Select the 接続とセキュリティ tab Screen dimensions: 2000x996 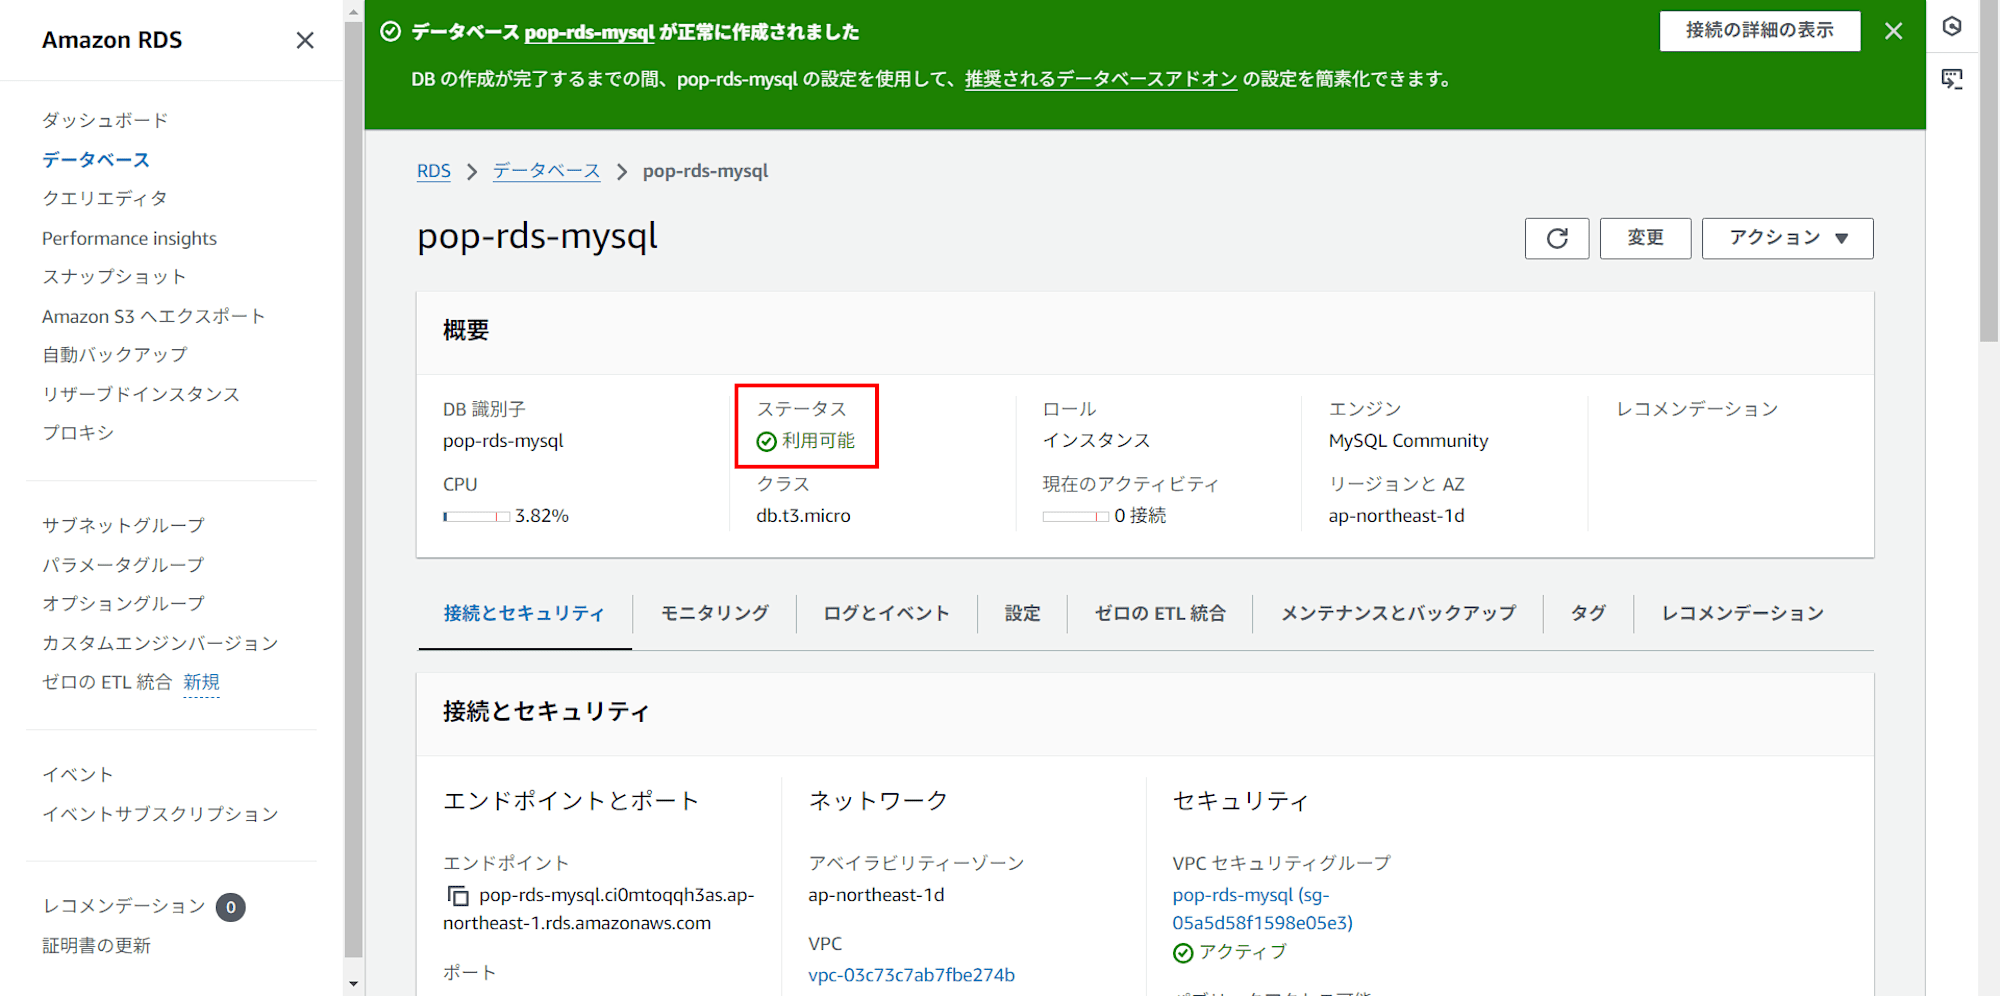[x=525, y=613]
